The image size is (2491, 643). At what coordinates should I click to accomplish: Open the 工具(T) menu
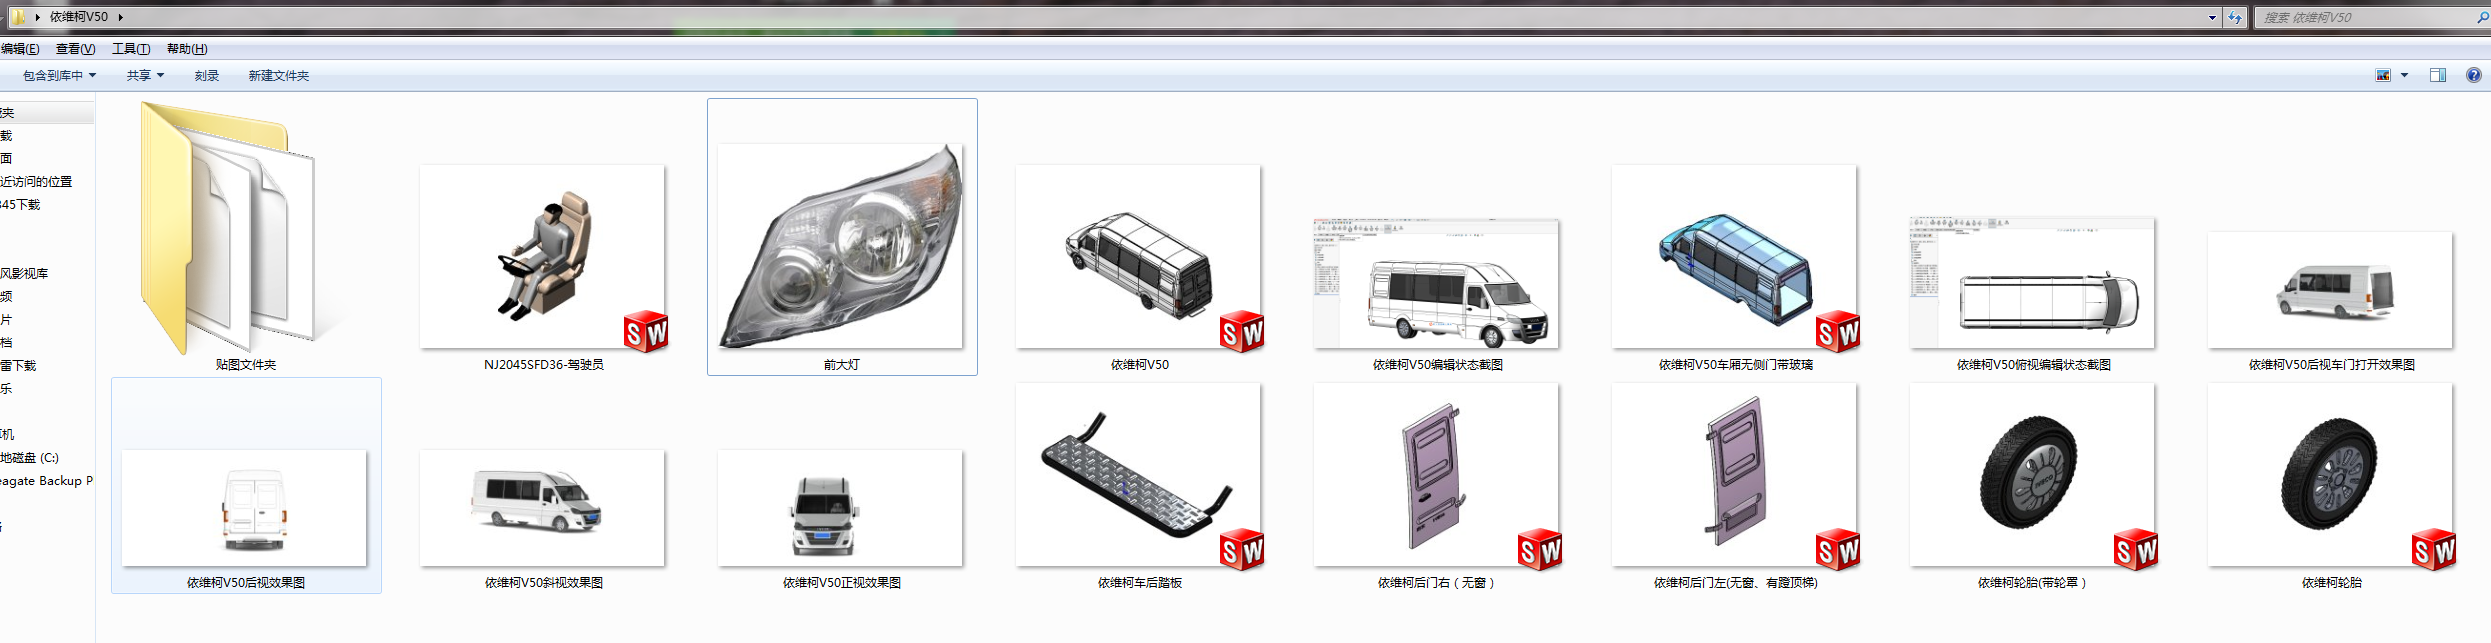[131, 49]
